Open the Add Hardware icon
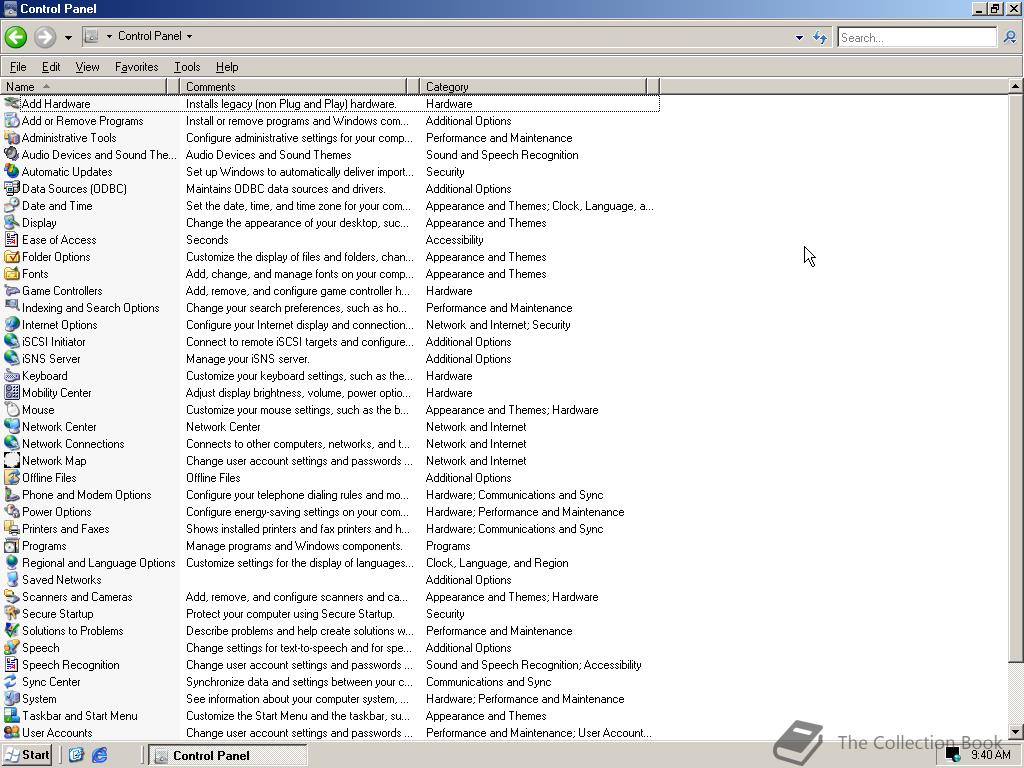 point(12,103)
